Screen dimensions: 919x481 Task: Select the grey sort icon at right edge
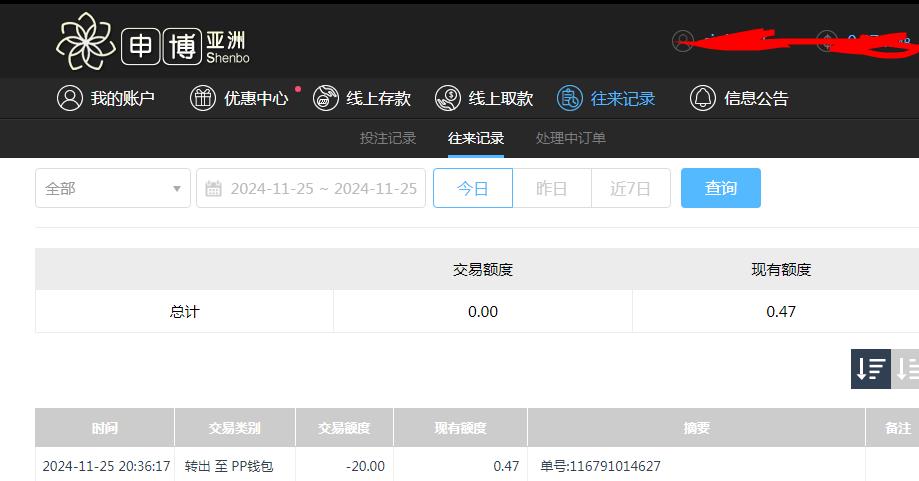coord(906,369)
